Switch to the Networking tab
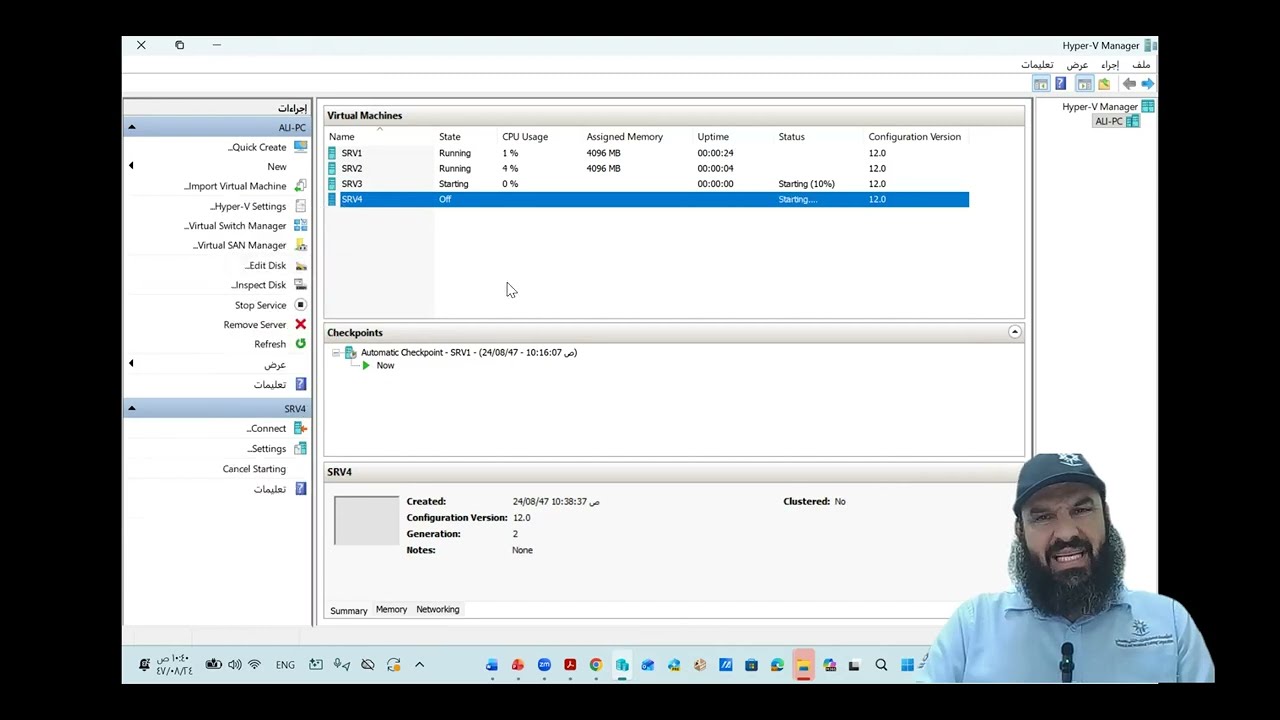The image size is (1280, 720). (438, 609)
